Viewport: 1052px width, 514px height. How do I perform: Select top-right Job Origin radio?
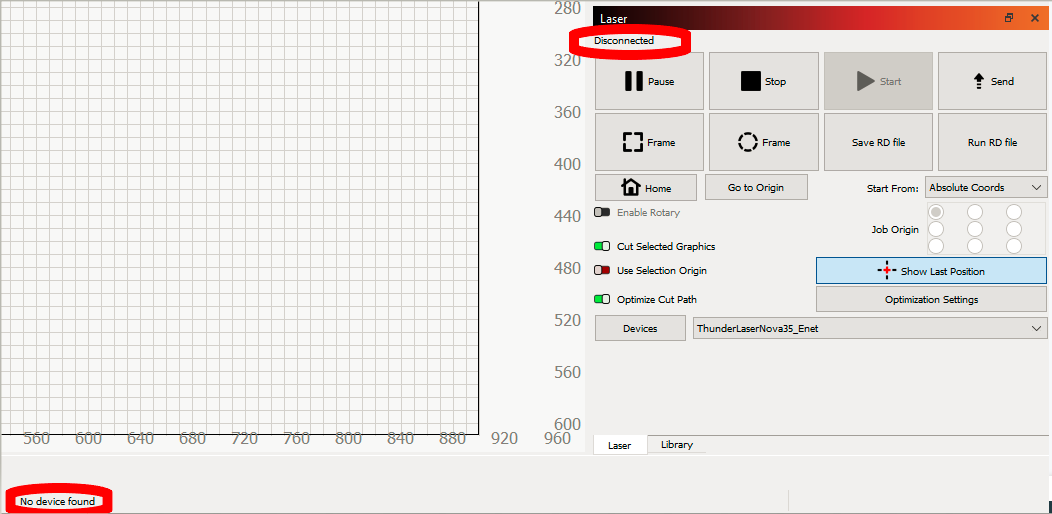[x=1014, y=212]
